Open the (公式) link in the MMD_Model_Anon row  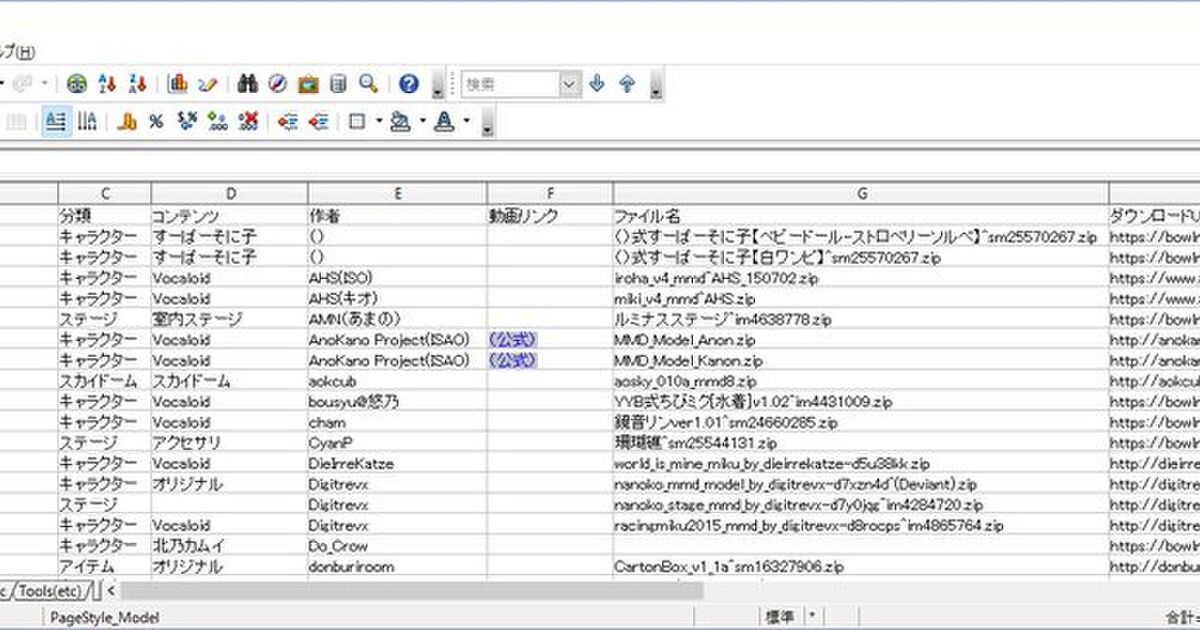[x=512, y=339]
